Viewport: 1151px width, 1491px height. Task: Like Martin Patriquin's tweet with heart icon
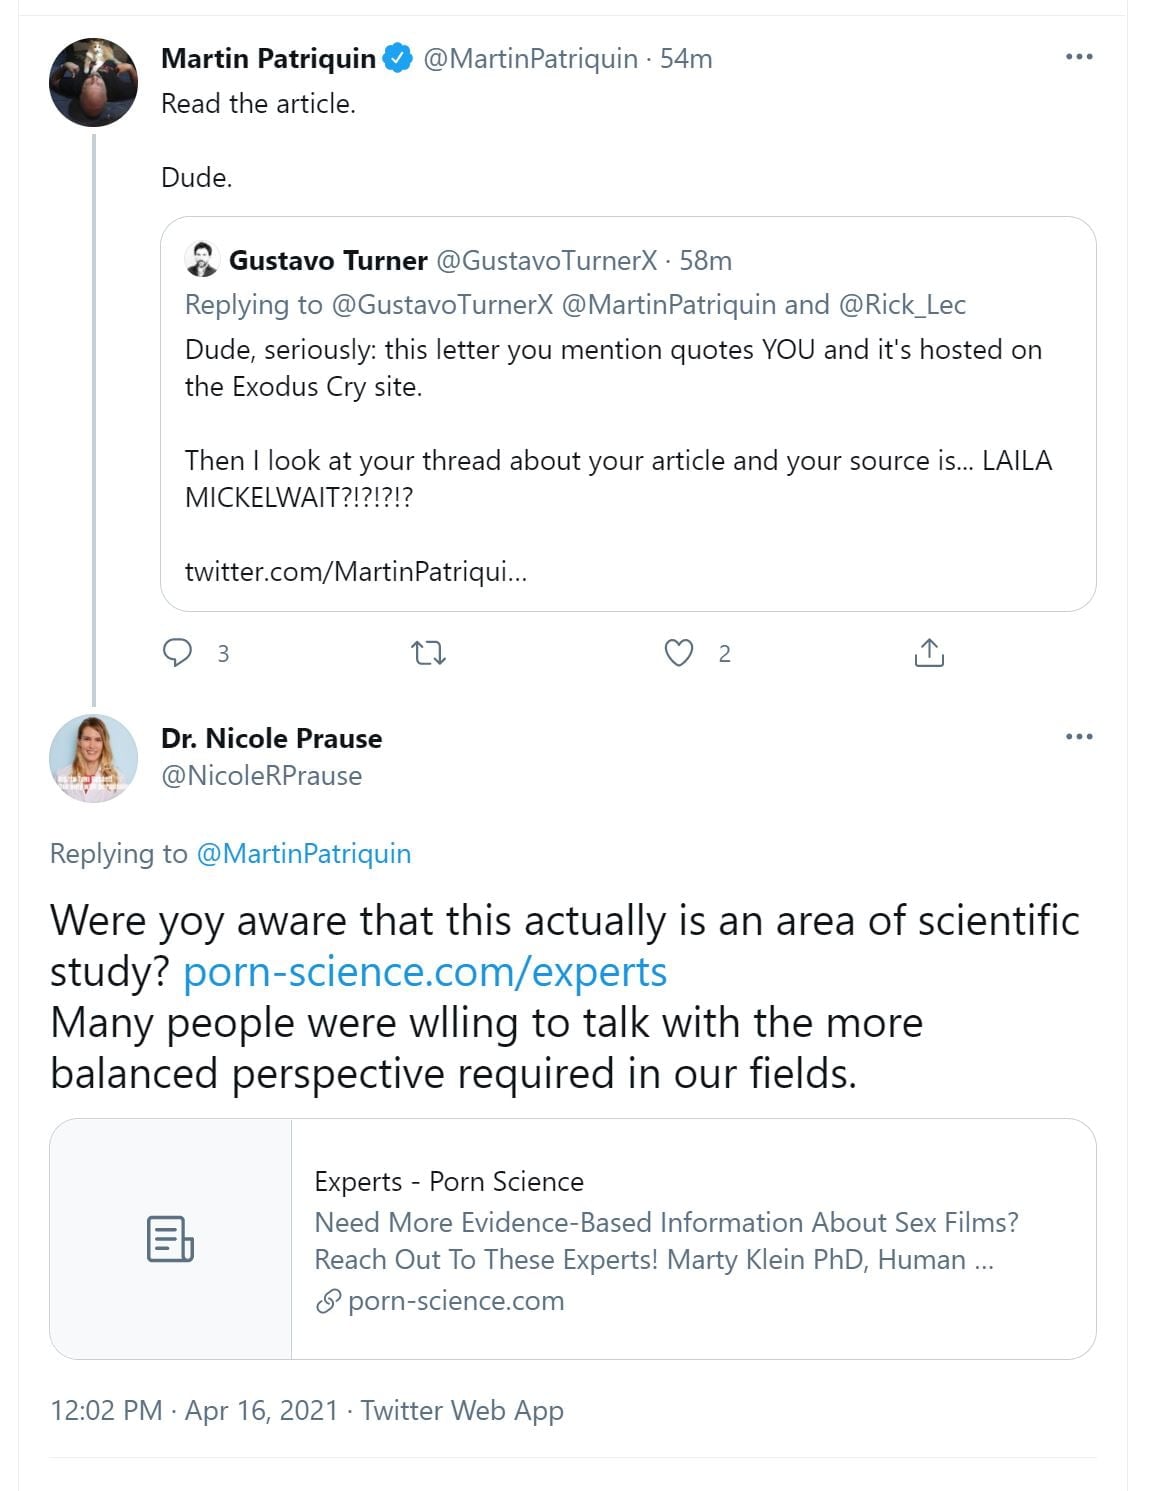click(x=679, y=653)
